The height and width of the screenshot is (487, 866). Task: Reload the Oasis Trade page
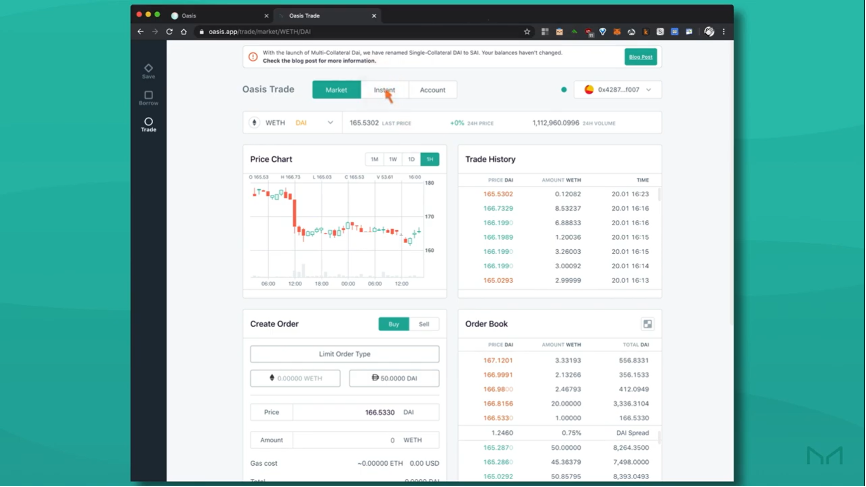point(169,31)
